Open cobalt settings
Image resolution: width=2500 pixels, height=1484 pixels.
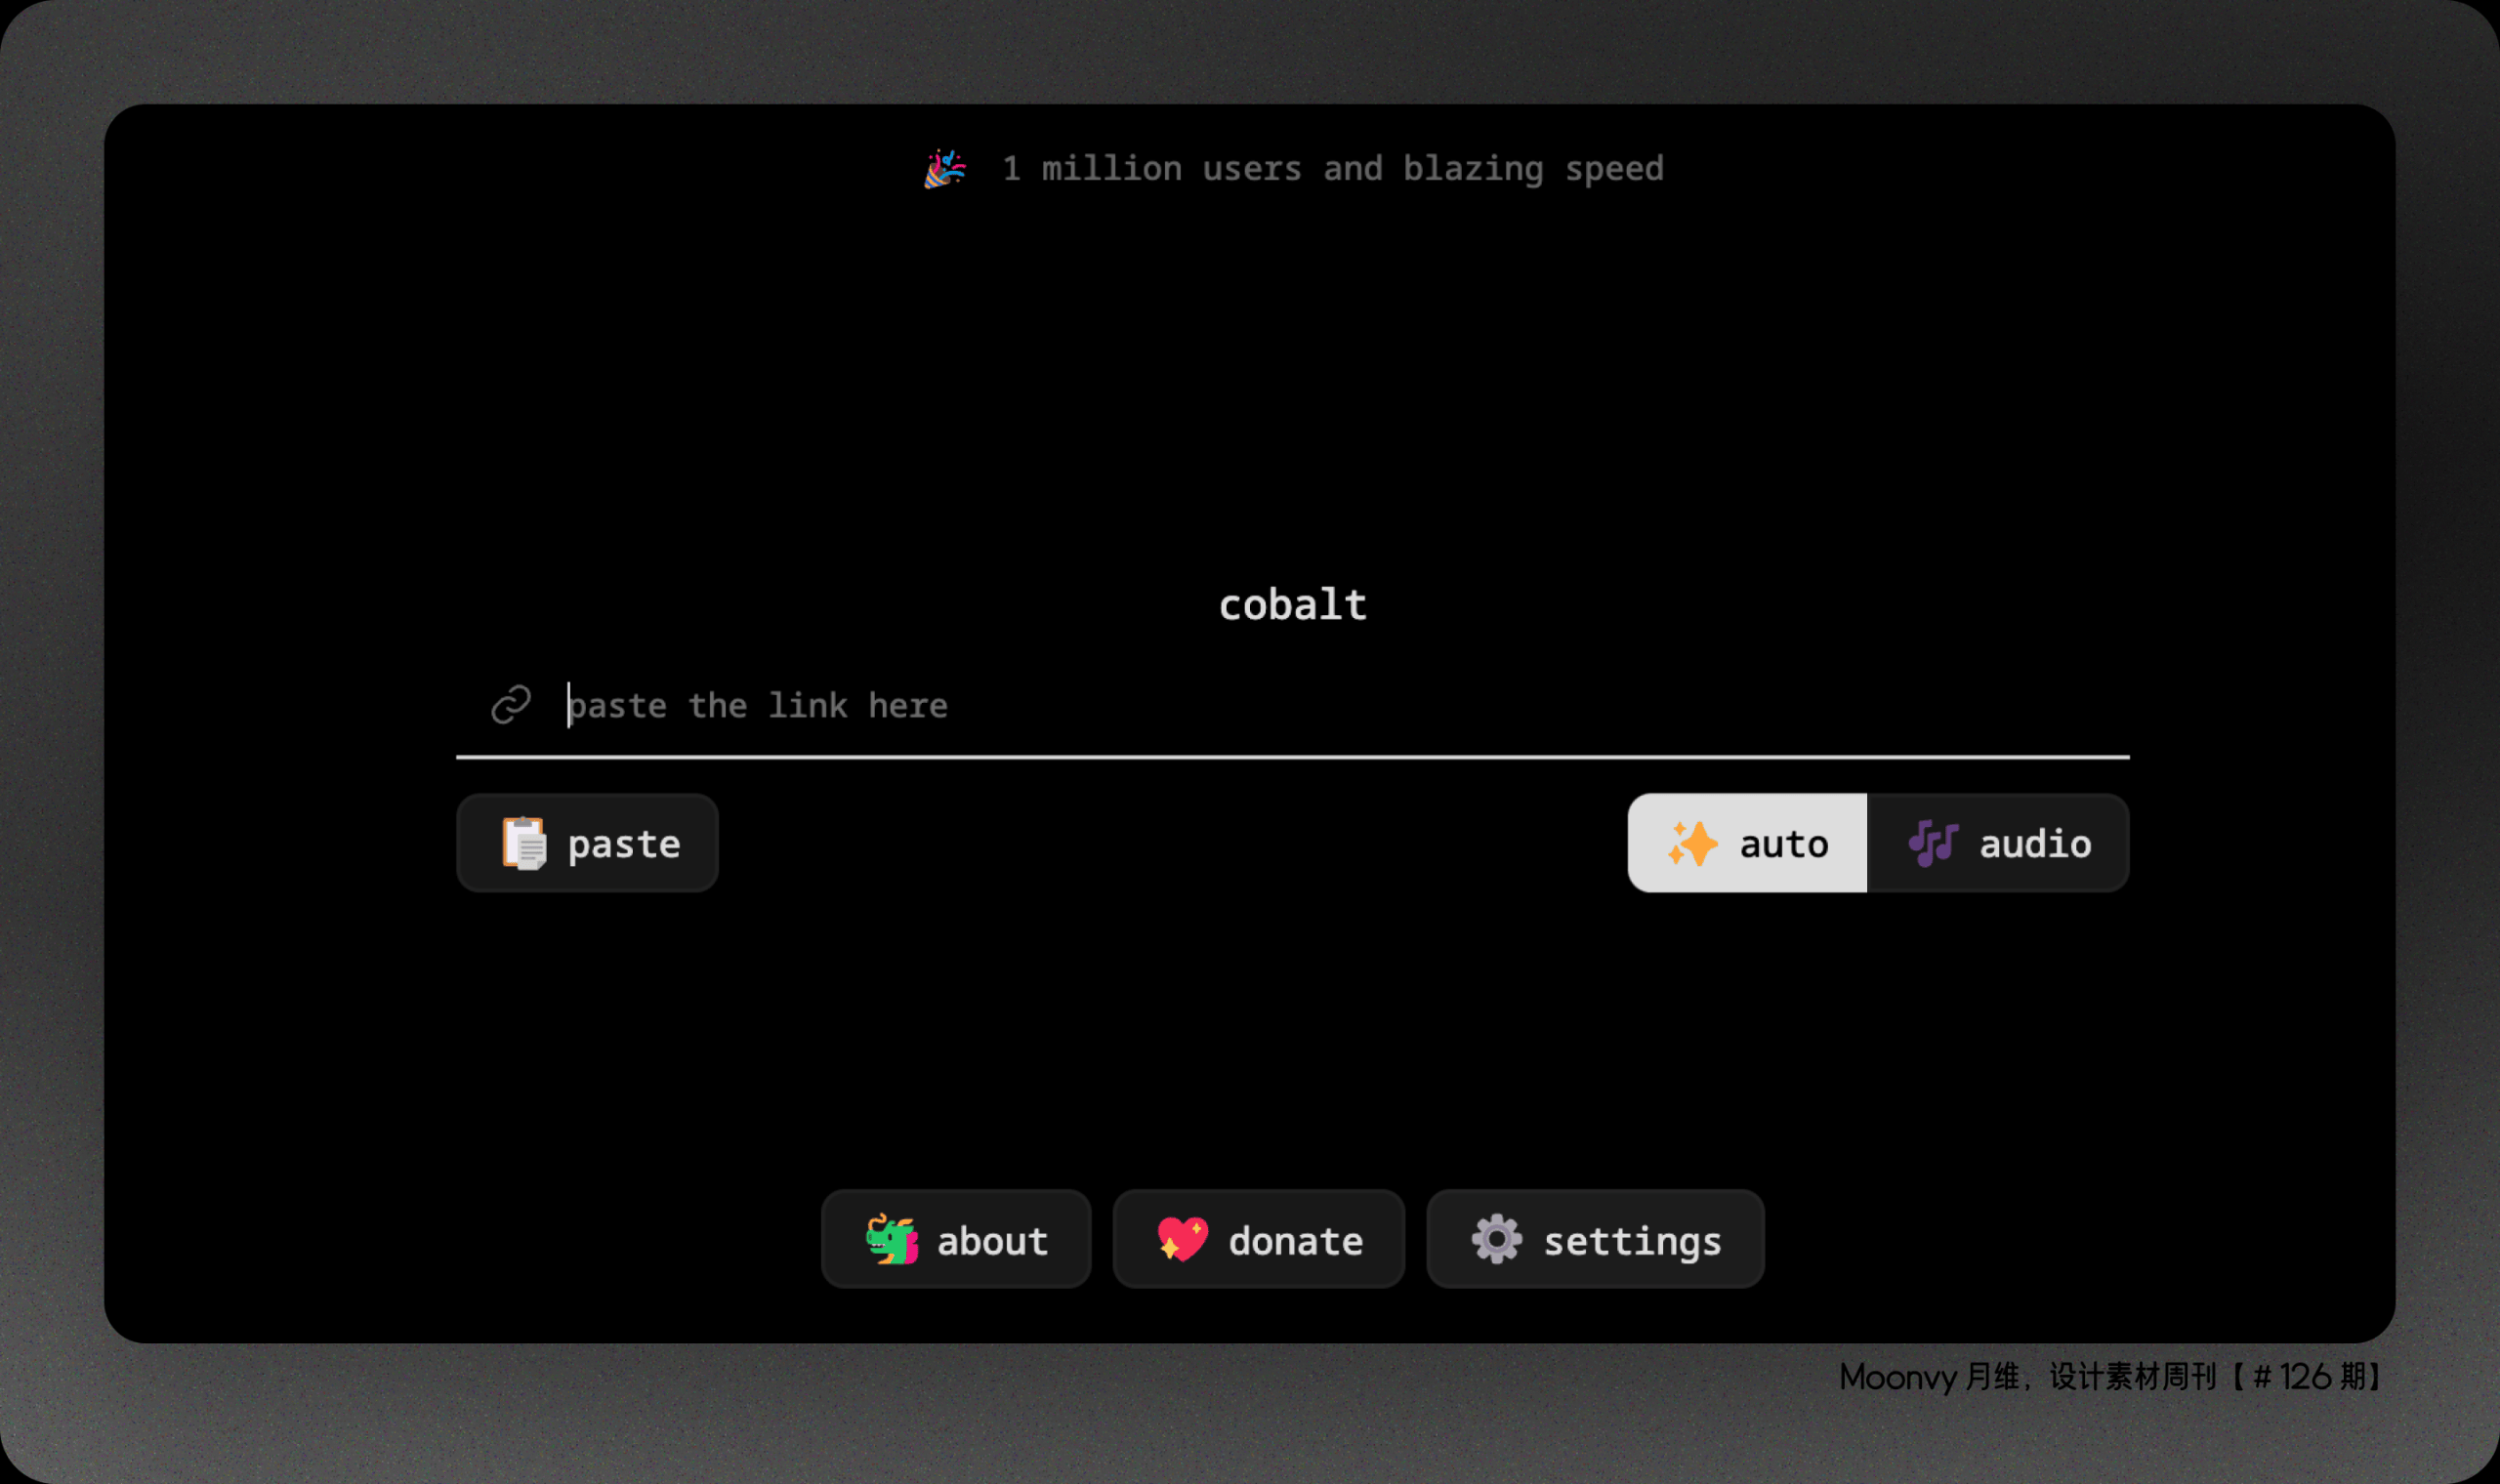(x=1596, y=1239)
